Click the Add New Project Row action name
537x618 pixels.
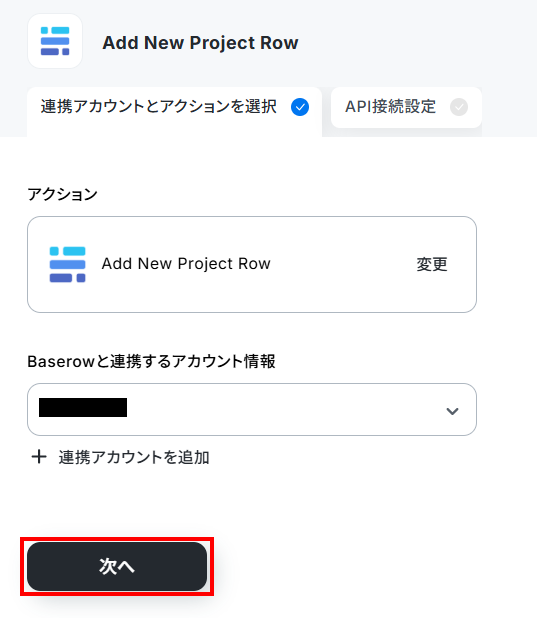[186, 264]
